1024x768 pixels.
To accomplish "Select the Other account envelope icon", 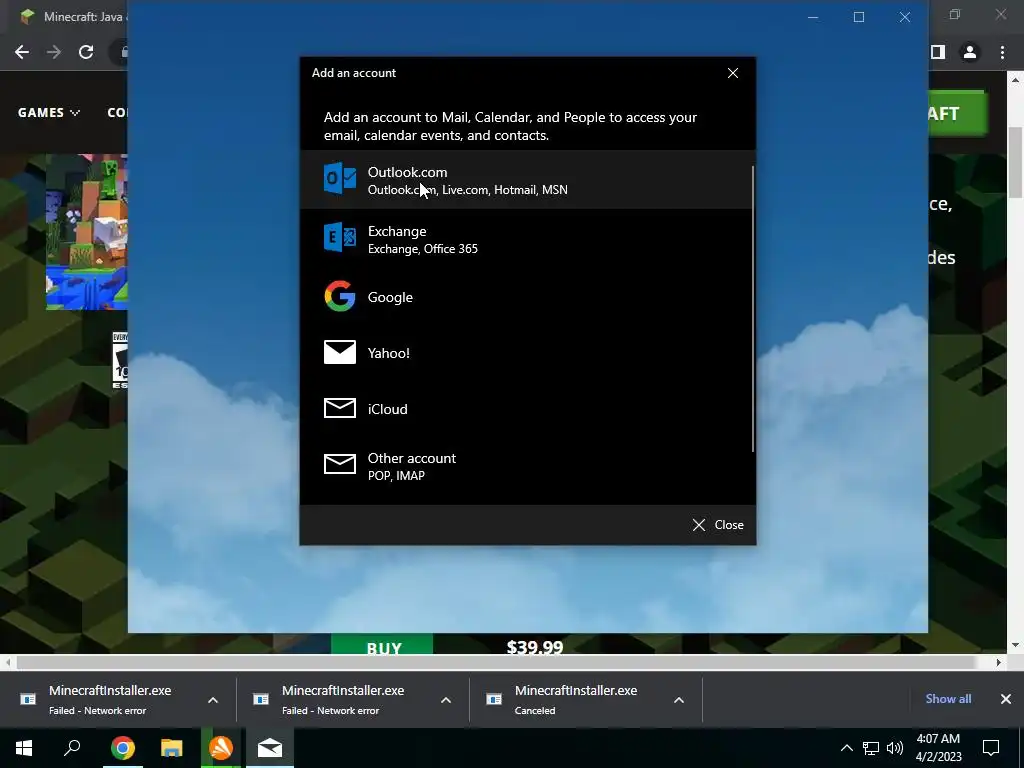I will click(x=340, y=465).
